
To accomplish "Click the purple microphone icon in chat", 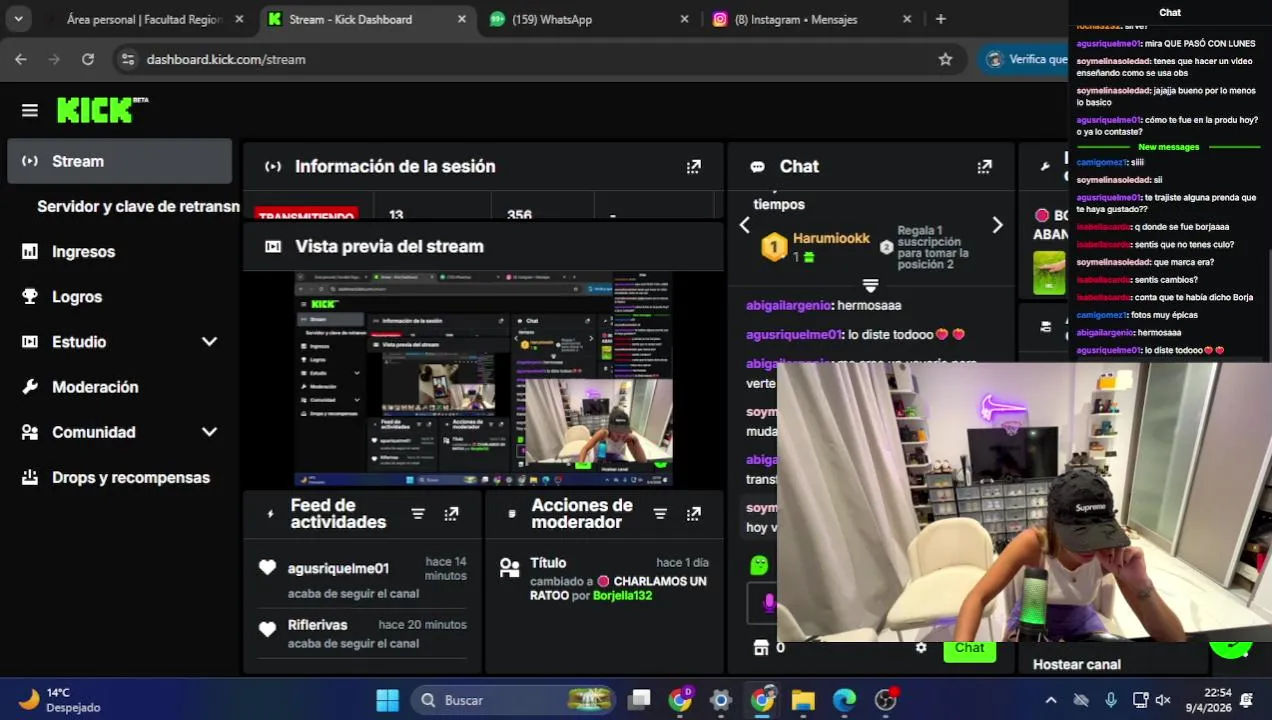I will 767,603.
